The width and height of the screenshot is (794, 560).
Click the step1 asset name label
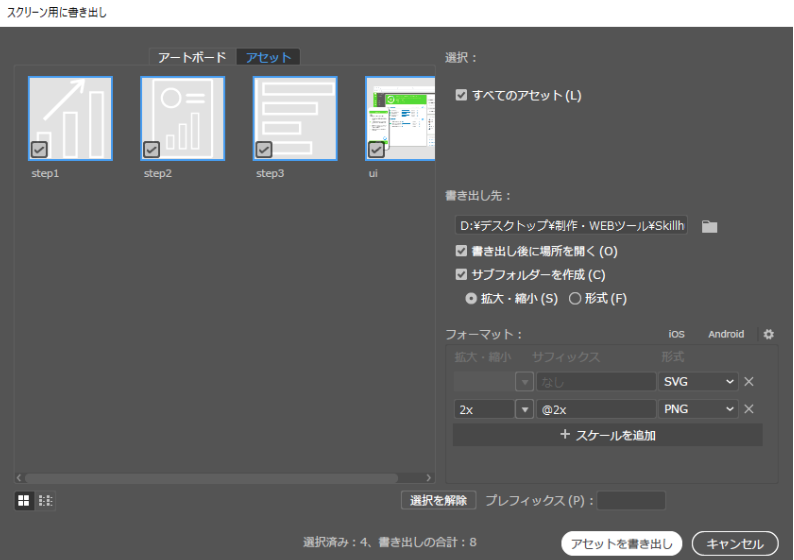[x=45, y=173]
